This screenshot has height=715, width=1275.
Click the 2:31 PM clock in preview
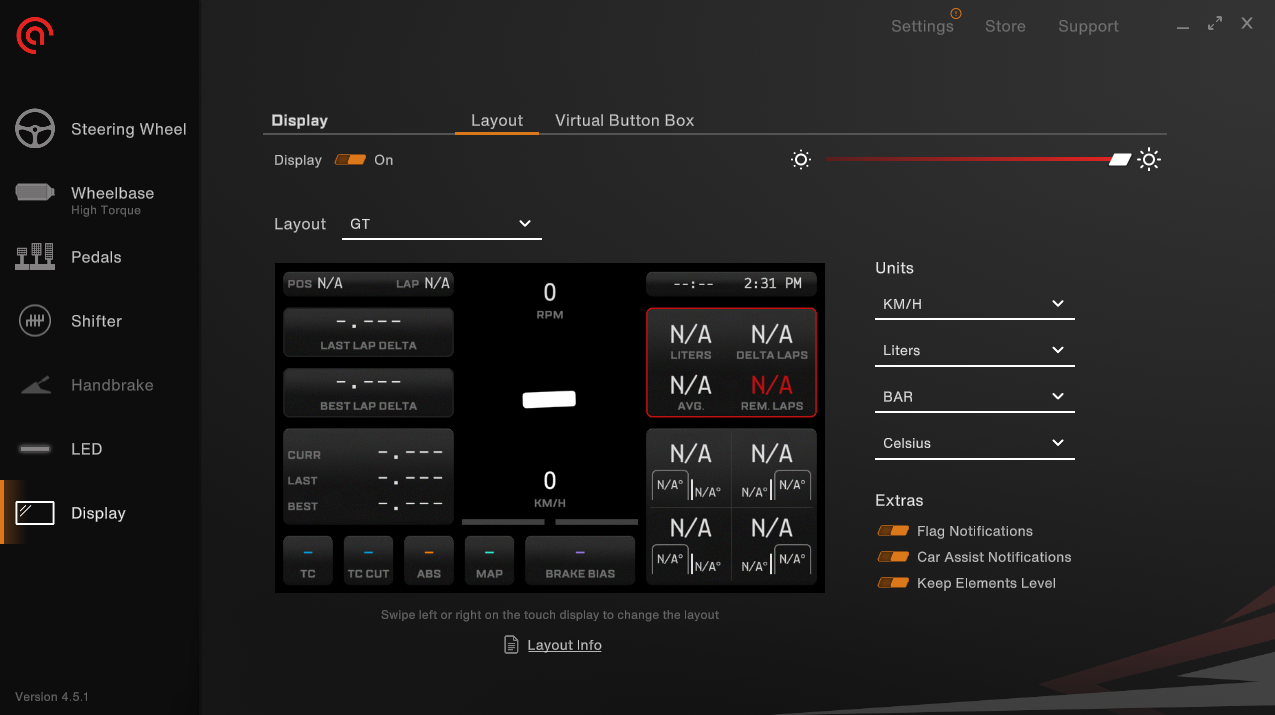pos(773,284)
